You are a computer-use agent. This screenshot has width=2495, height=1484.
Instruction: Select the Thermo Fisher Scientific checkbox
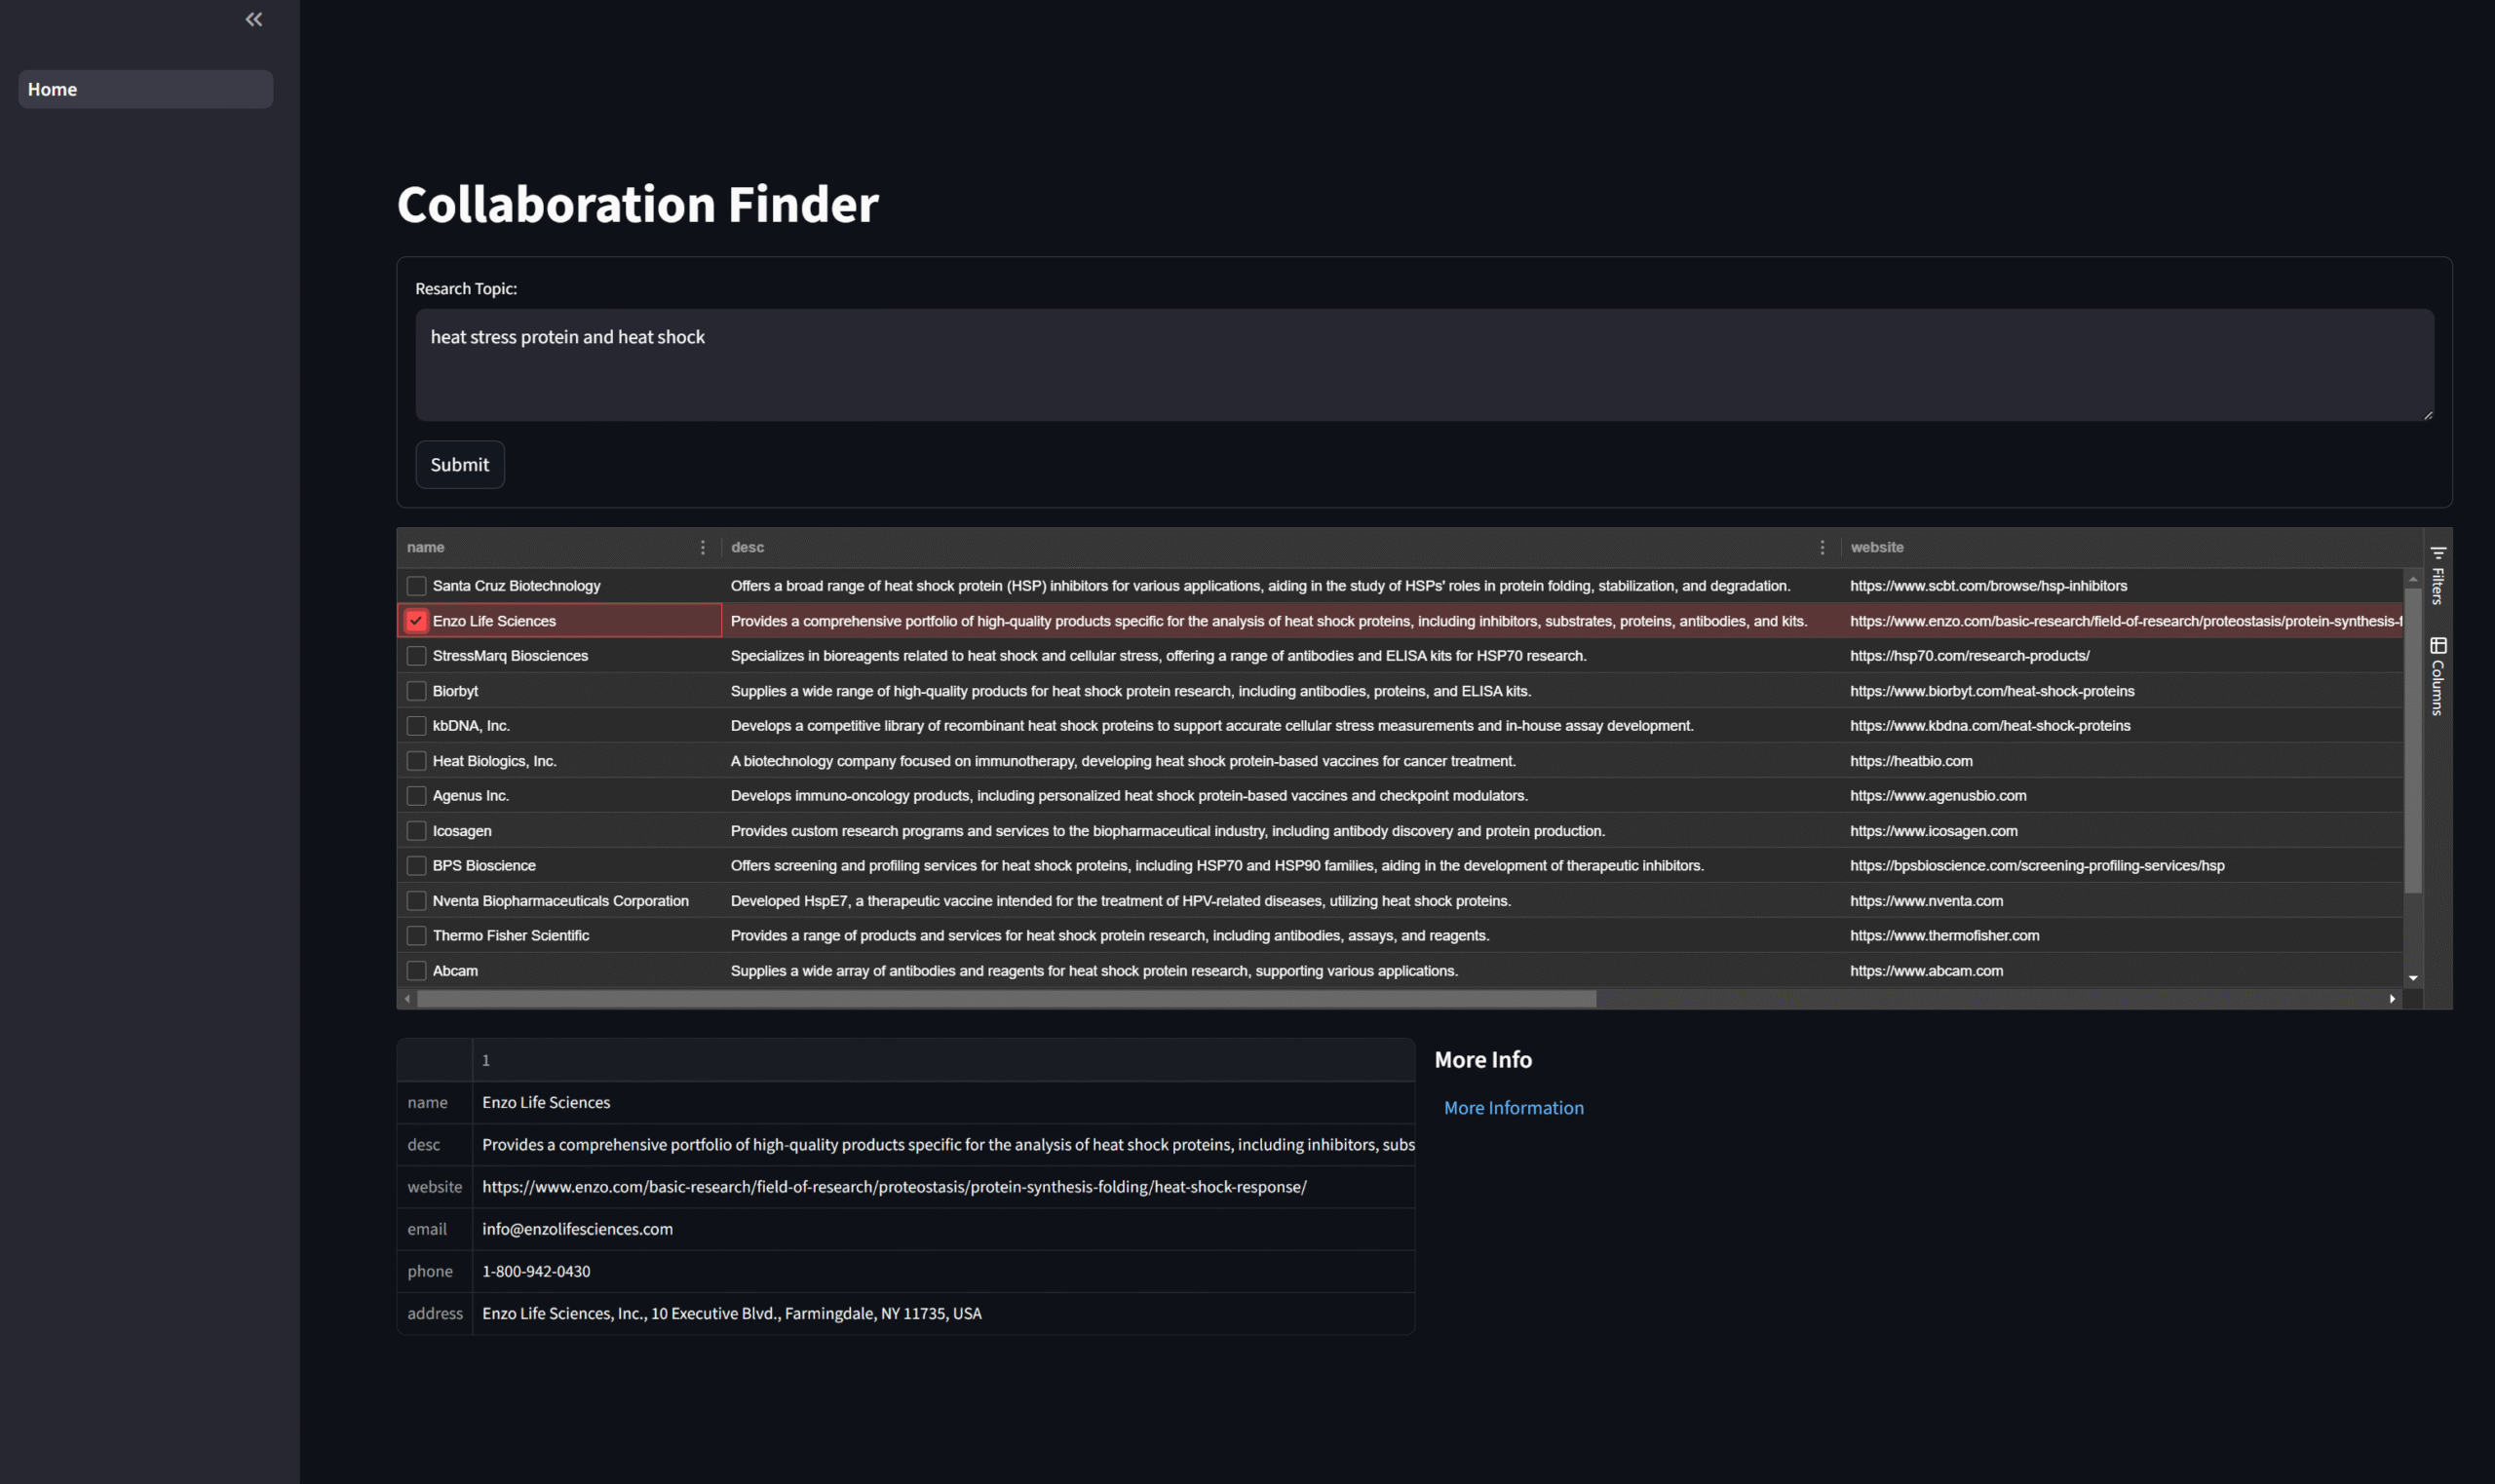pyautogui.click(x=417, y=936)
